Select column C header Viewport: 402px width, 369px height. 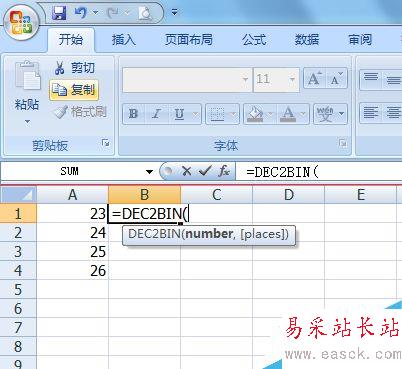point(217,195)
